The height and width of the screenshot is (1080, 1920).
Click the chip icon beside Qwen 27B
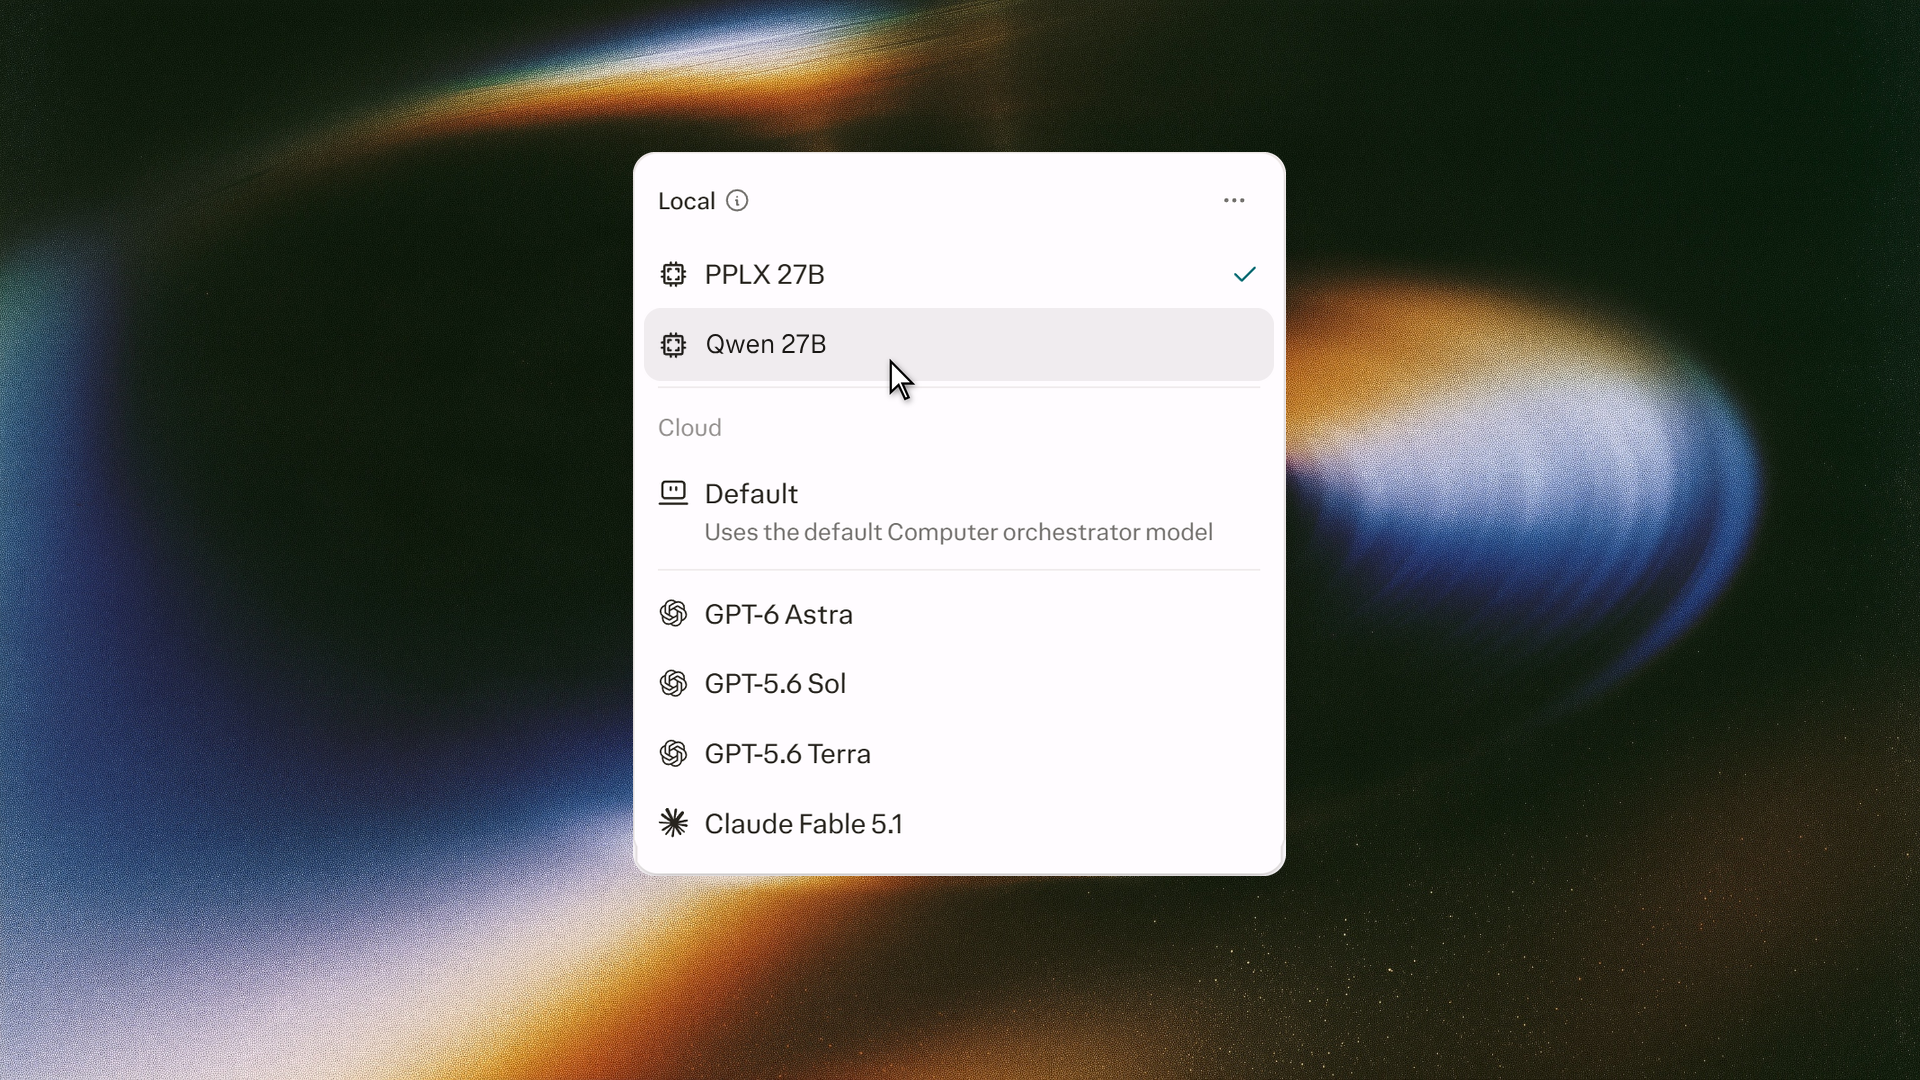(674, 345)
